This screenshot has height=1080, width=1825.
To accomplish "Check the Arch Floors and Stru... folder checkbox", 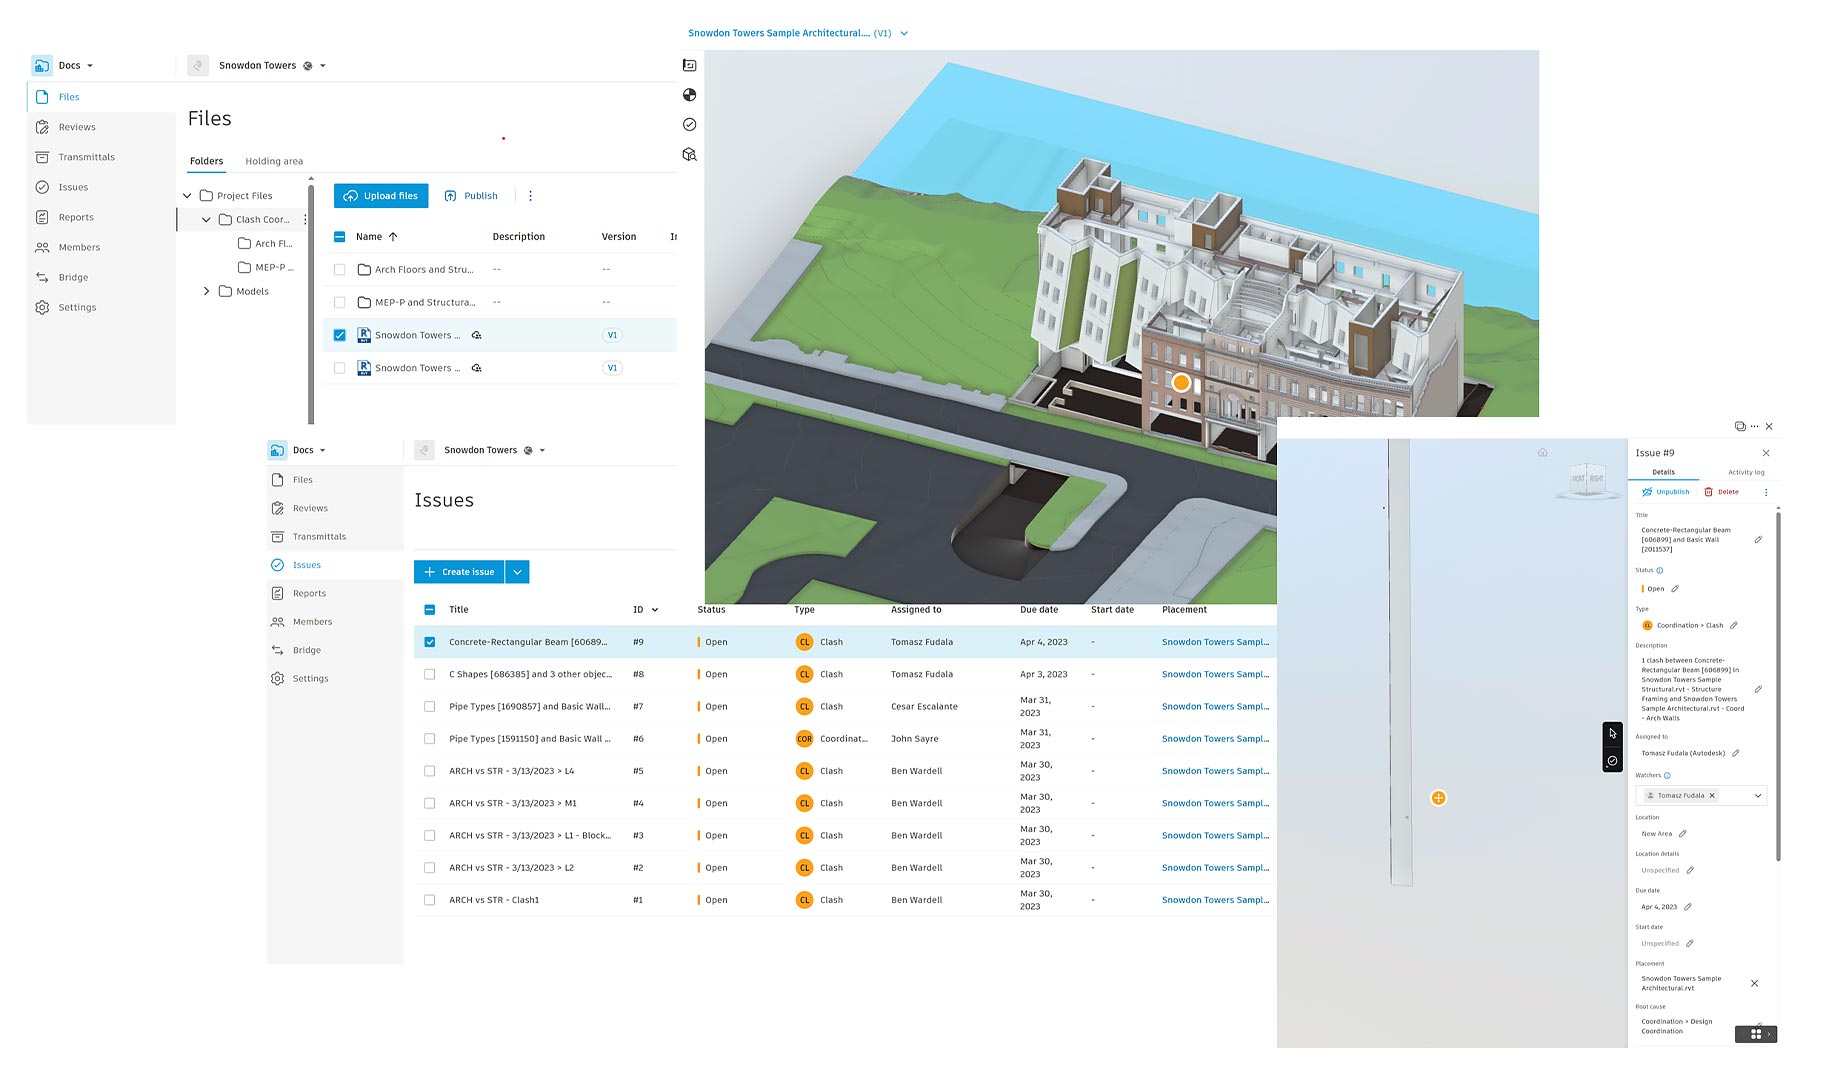I will click(340, 270).
